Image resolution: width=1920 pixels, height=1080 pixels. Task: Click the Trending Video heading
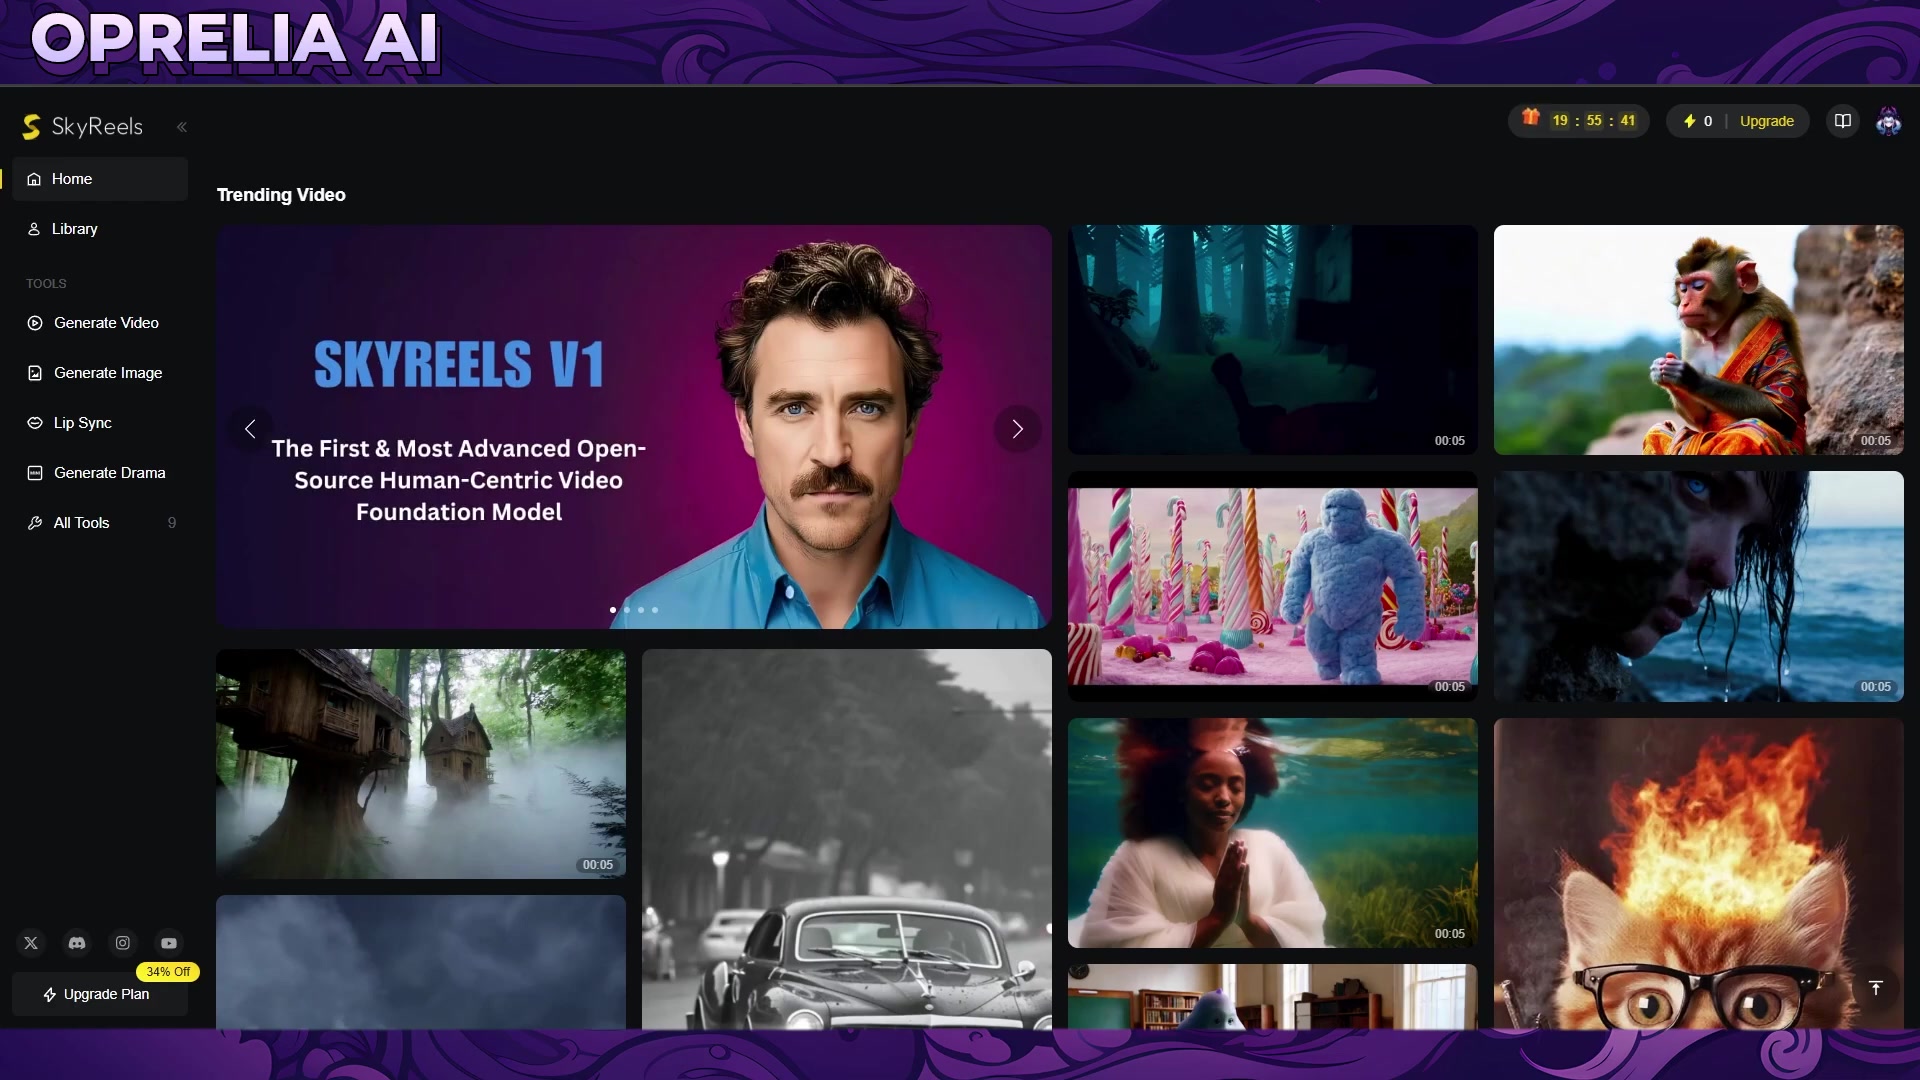coord(281,195)
